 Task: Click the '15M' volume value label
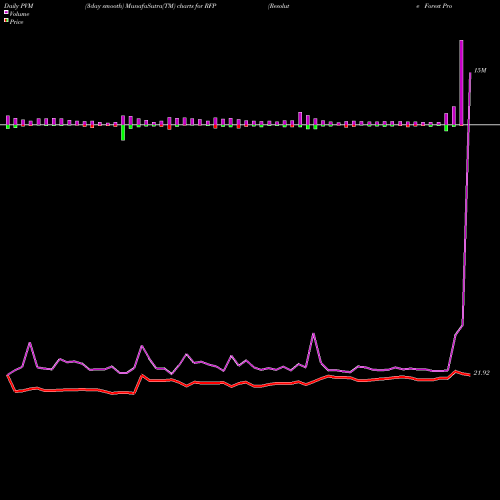click(x=480, y=70)
